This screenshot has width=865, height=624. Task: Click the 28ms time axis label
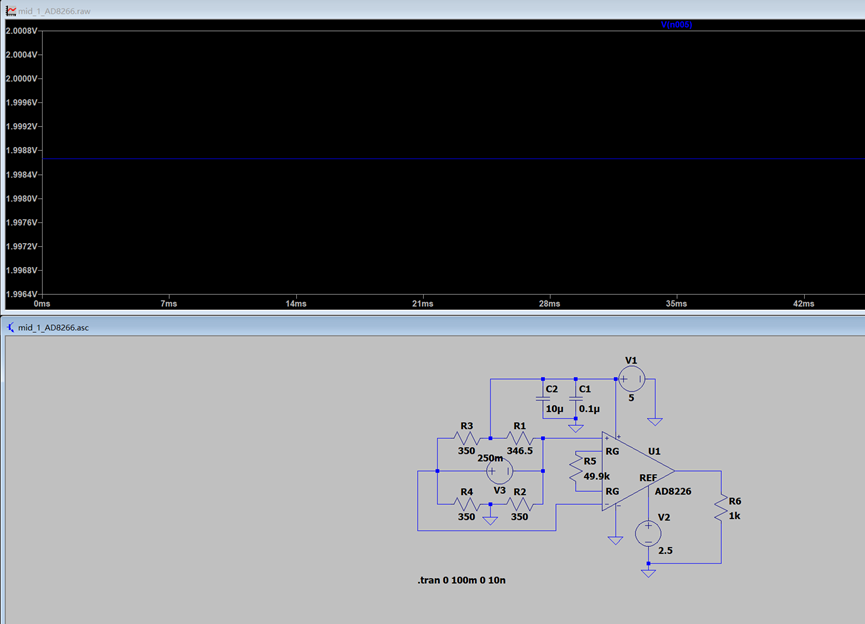pos(549,303)
